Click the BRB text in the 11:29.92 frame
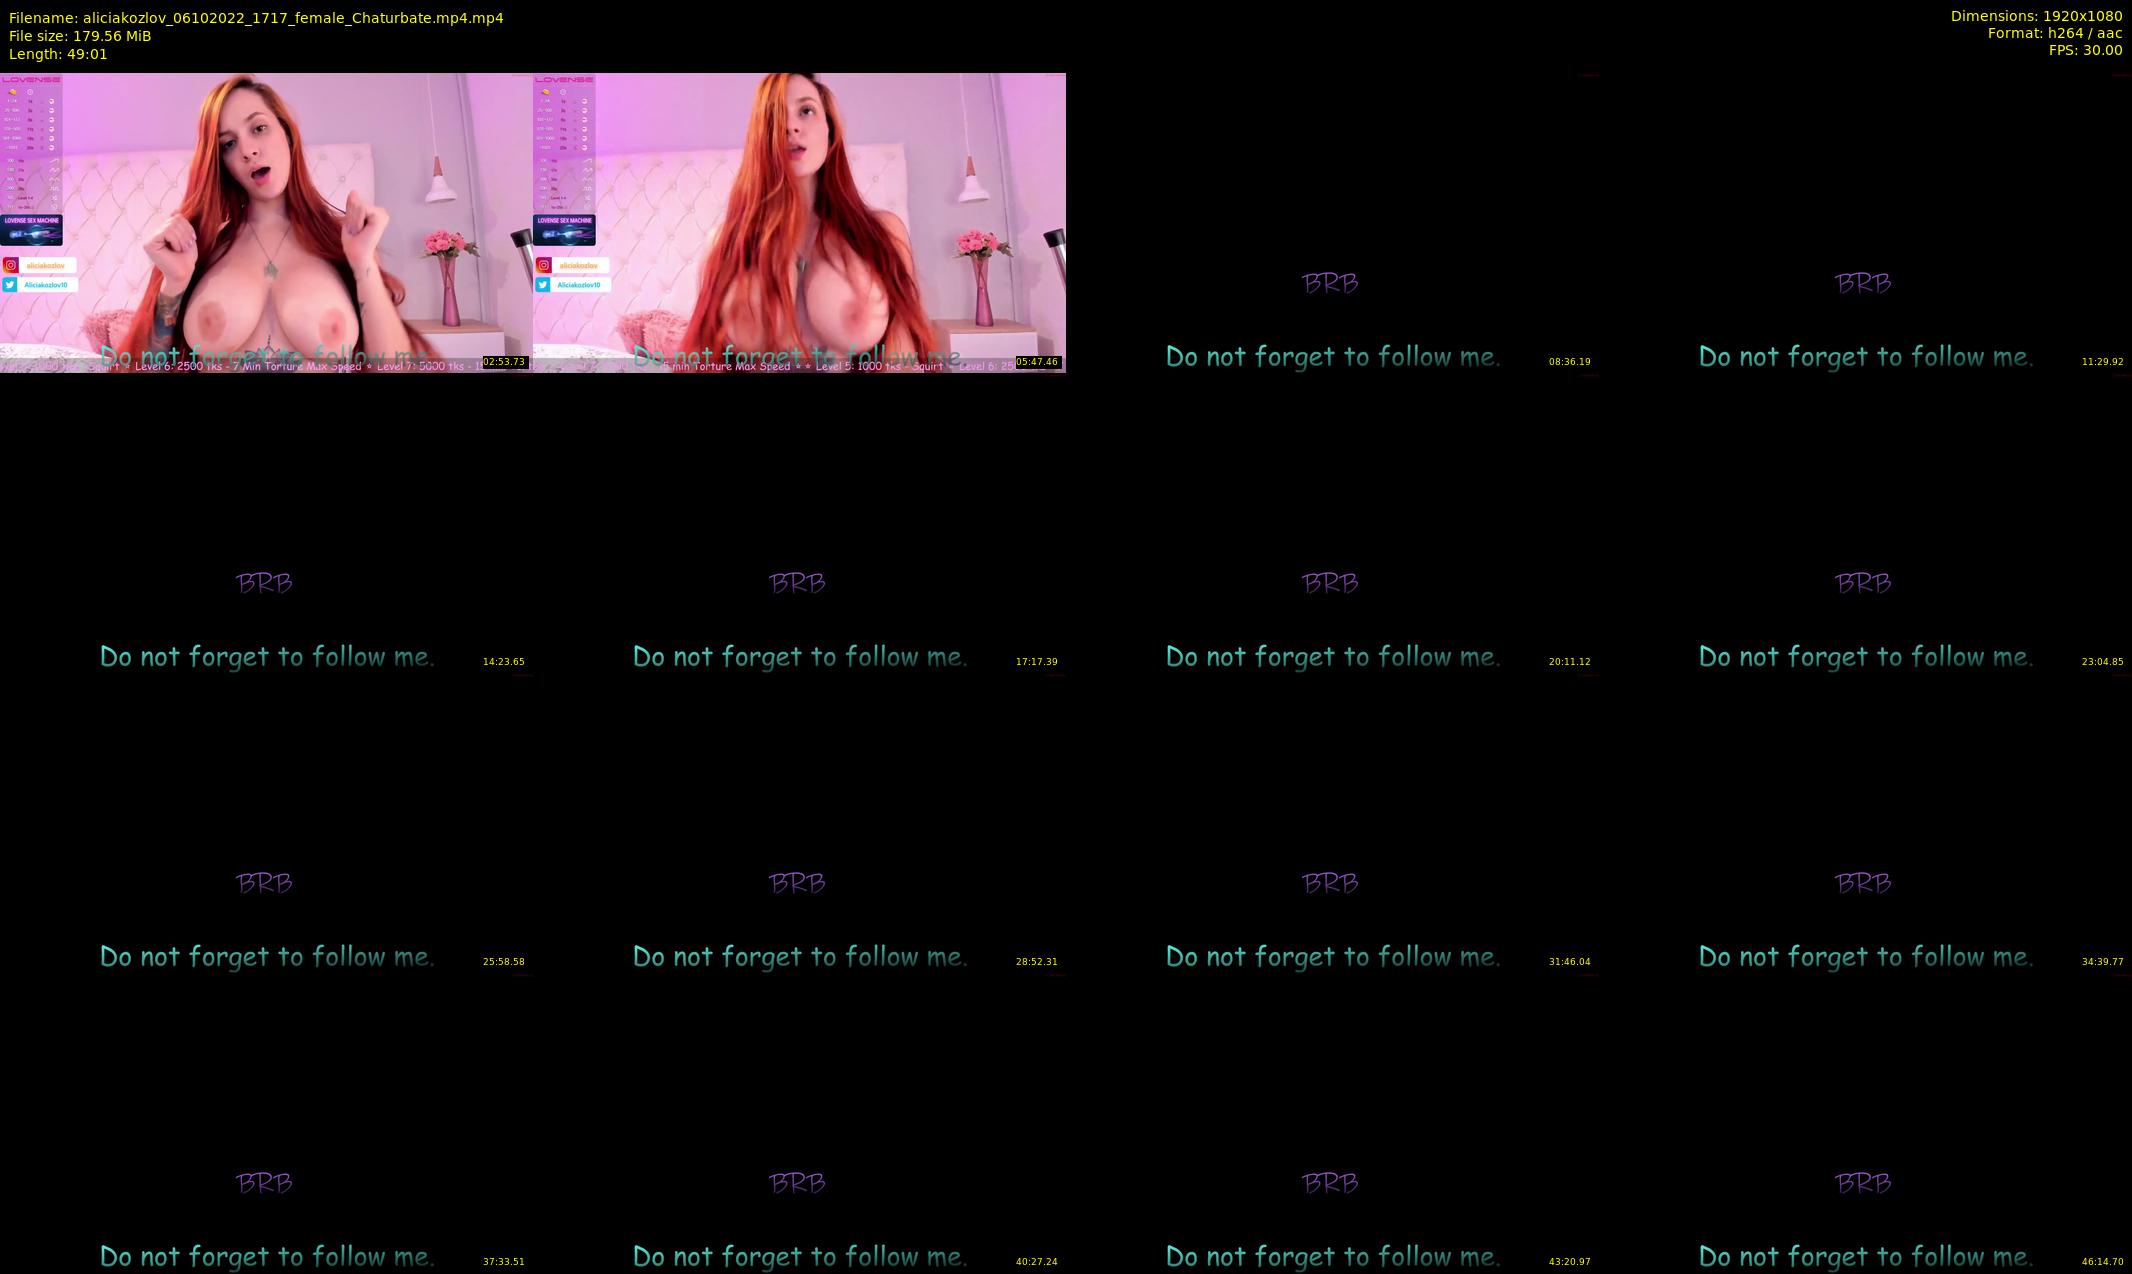This screenshot has width=2132, height=1274. pyautogui.click(x=1863, y=284)
